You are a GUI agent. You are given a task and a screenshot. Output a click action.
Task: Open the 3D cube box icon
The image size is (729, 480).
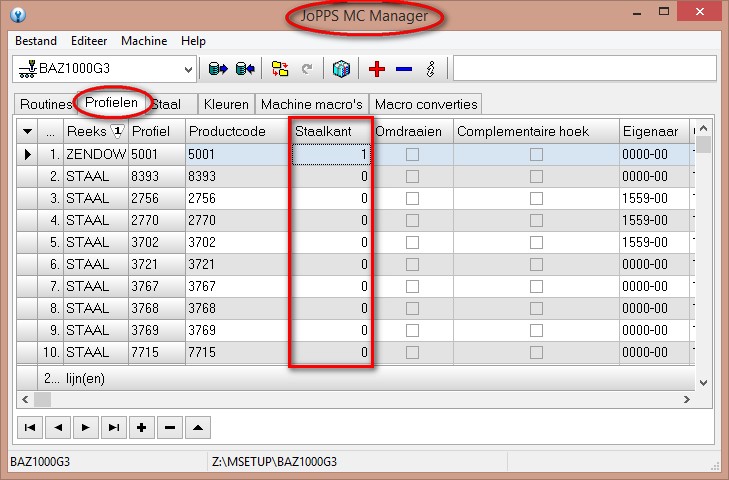(341, 69)
